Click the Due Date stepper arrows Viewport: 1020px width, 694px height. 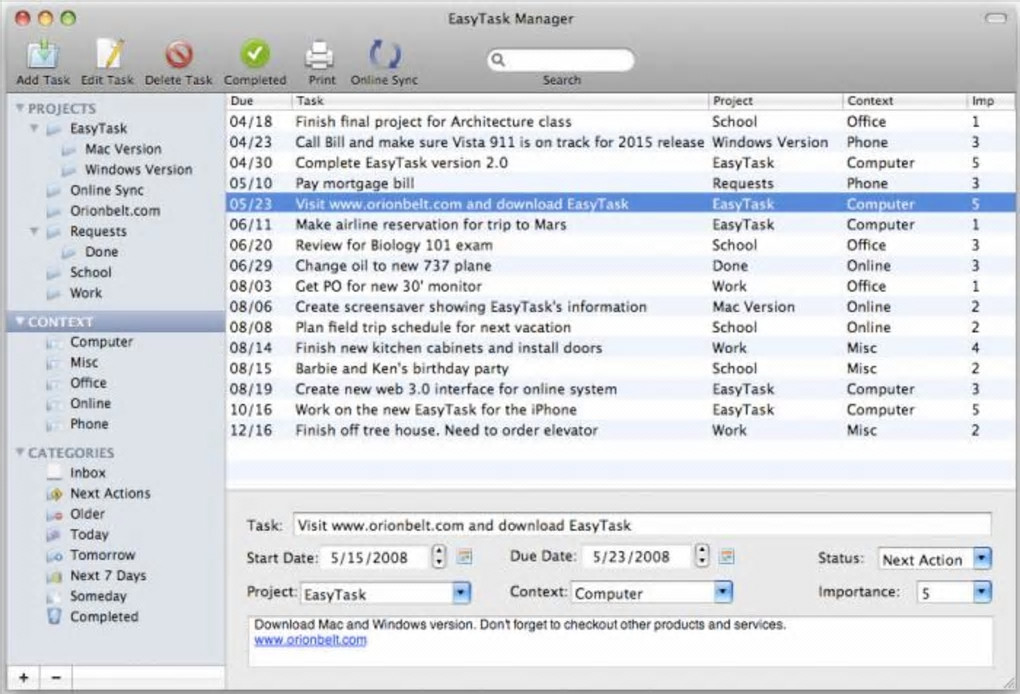point(702,556)
